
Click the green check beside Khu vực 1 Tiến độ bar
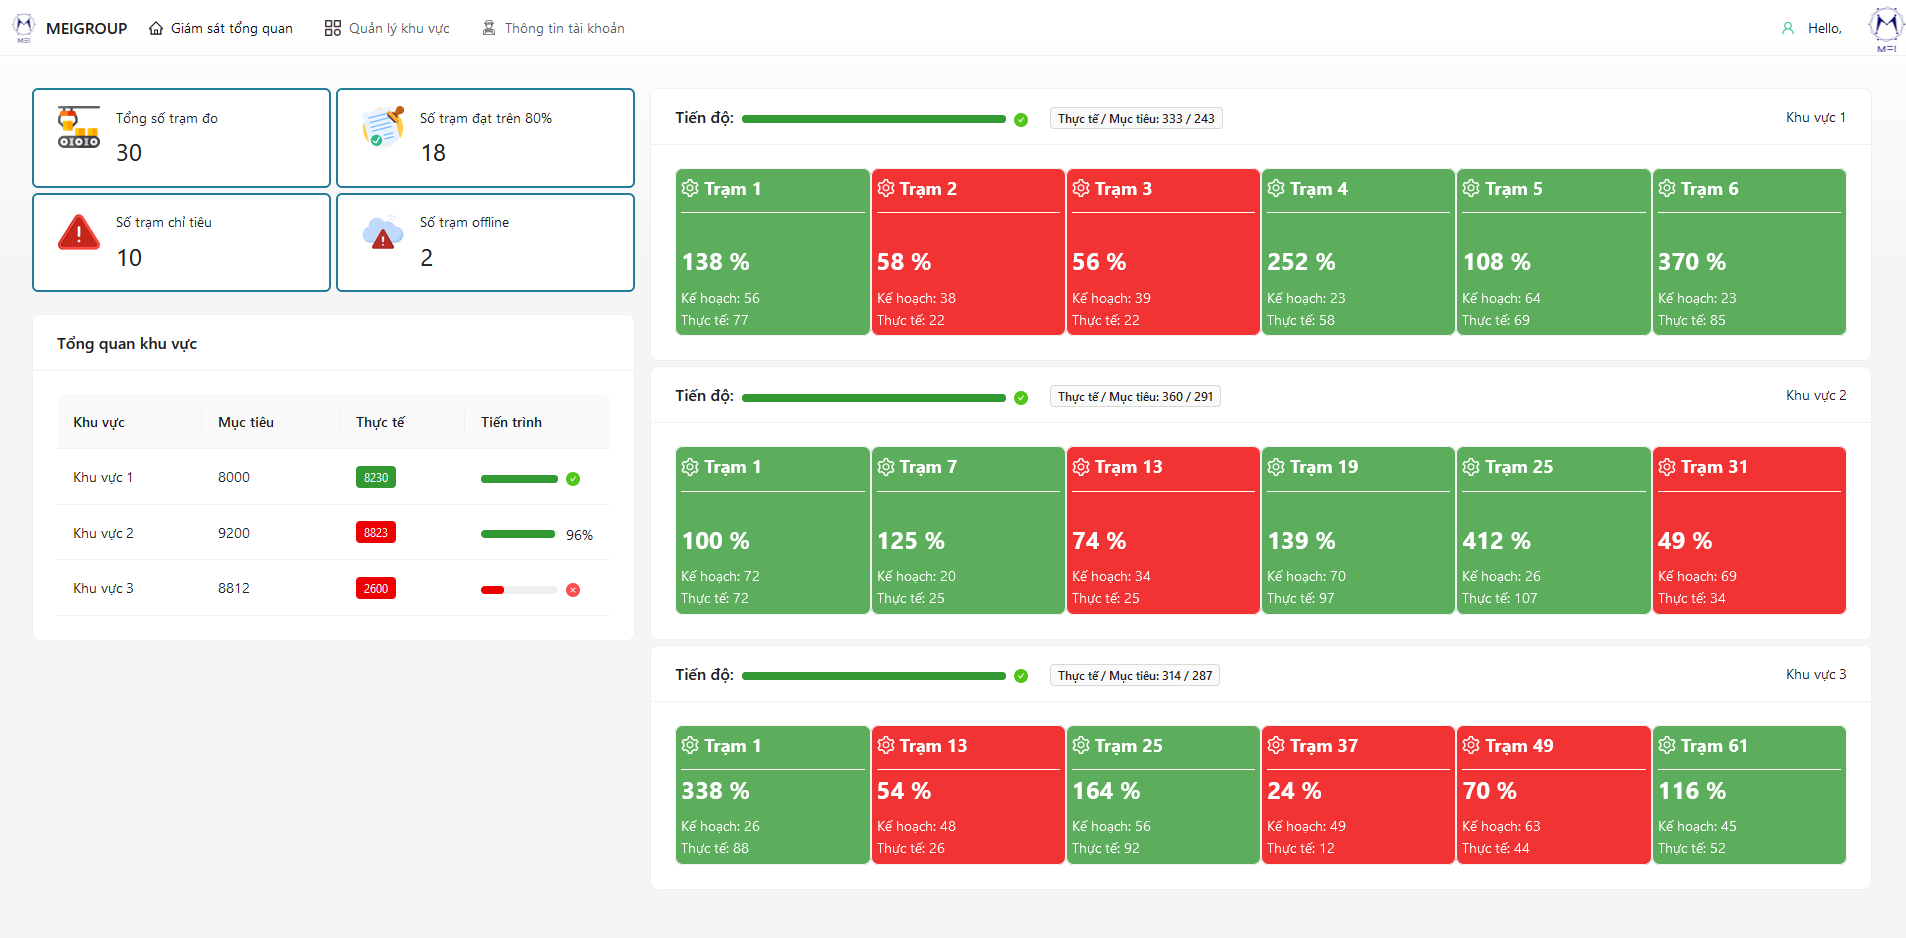[1021, 120]
